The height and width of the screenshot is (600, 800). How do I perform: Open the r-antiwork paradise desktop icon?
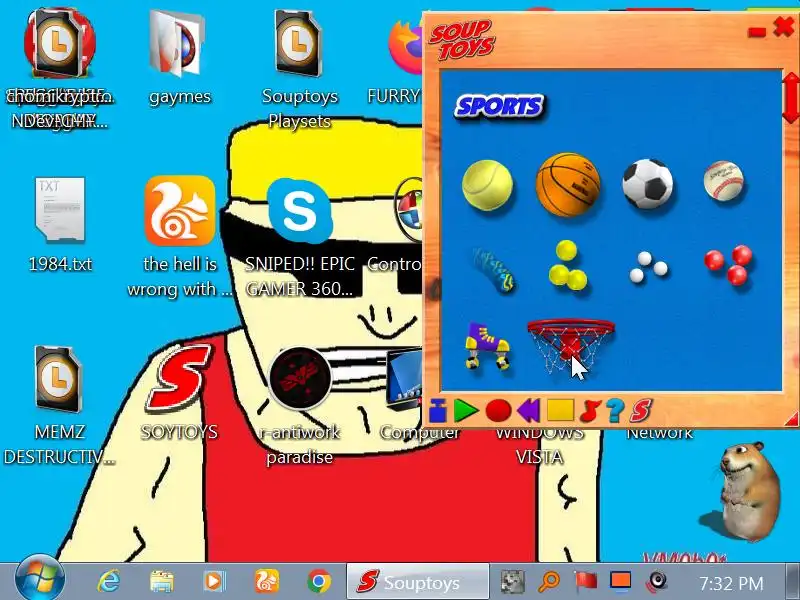(x=299, y=405)
